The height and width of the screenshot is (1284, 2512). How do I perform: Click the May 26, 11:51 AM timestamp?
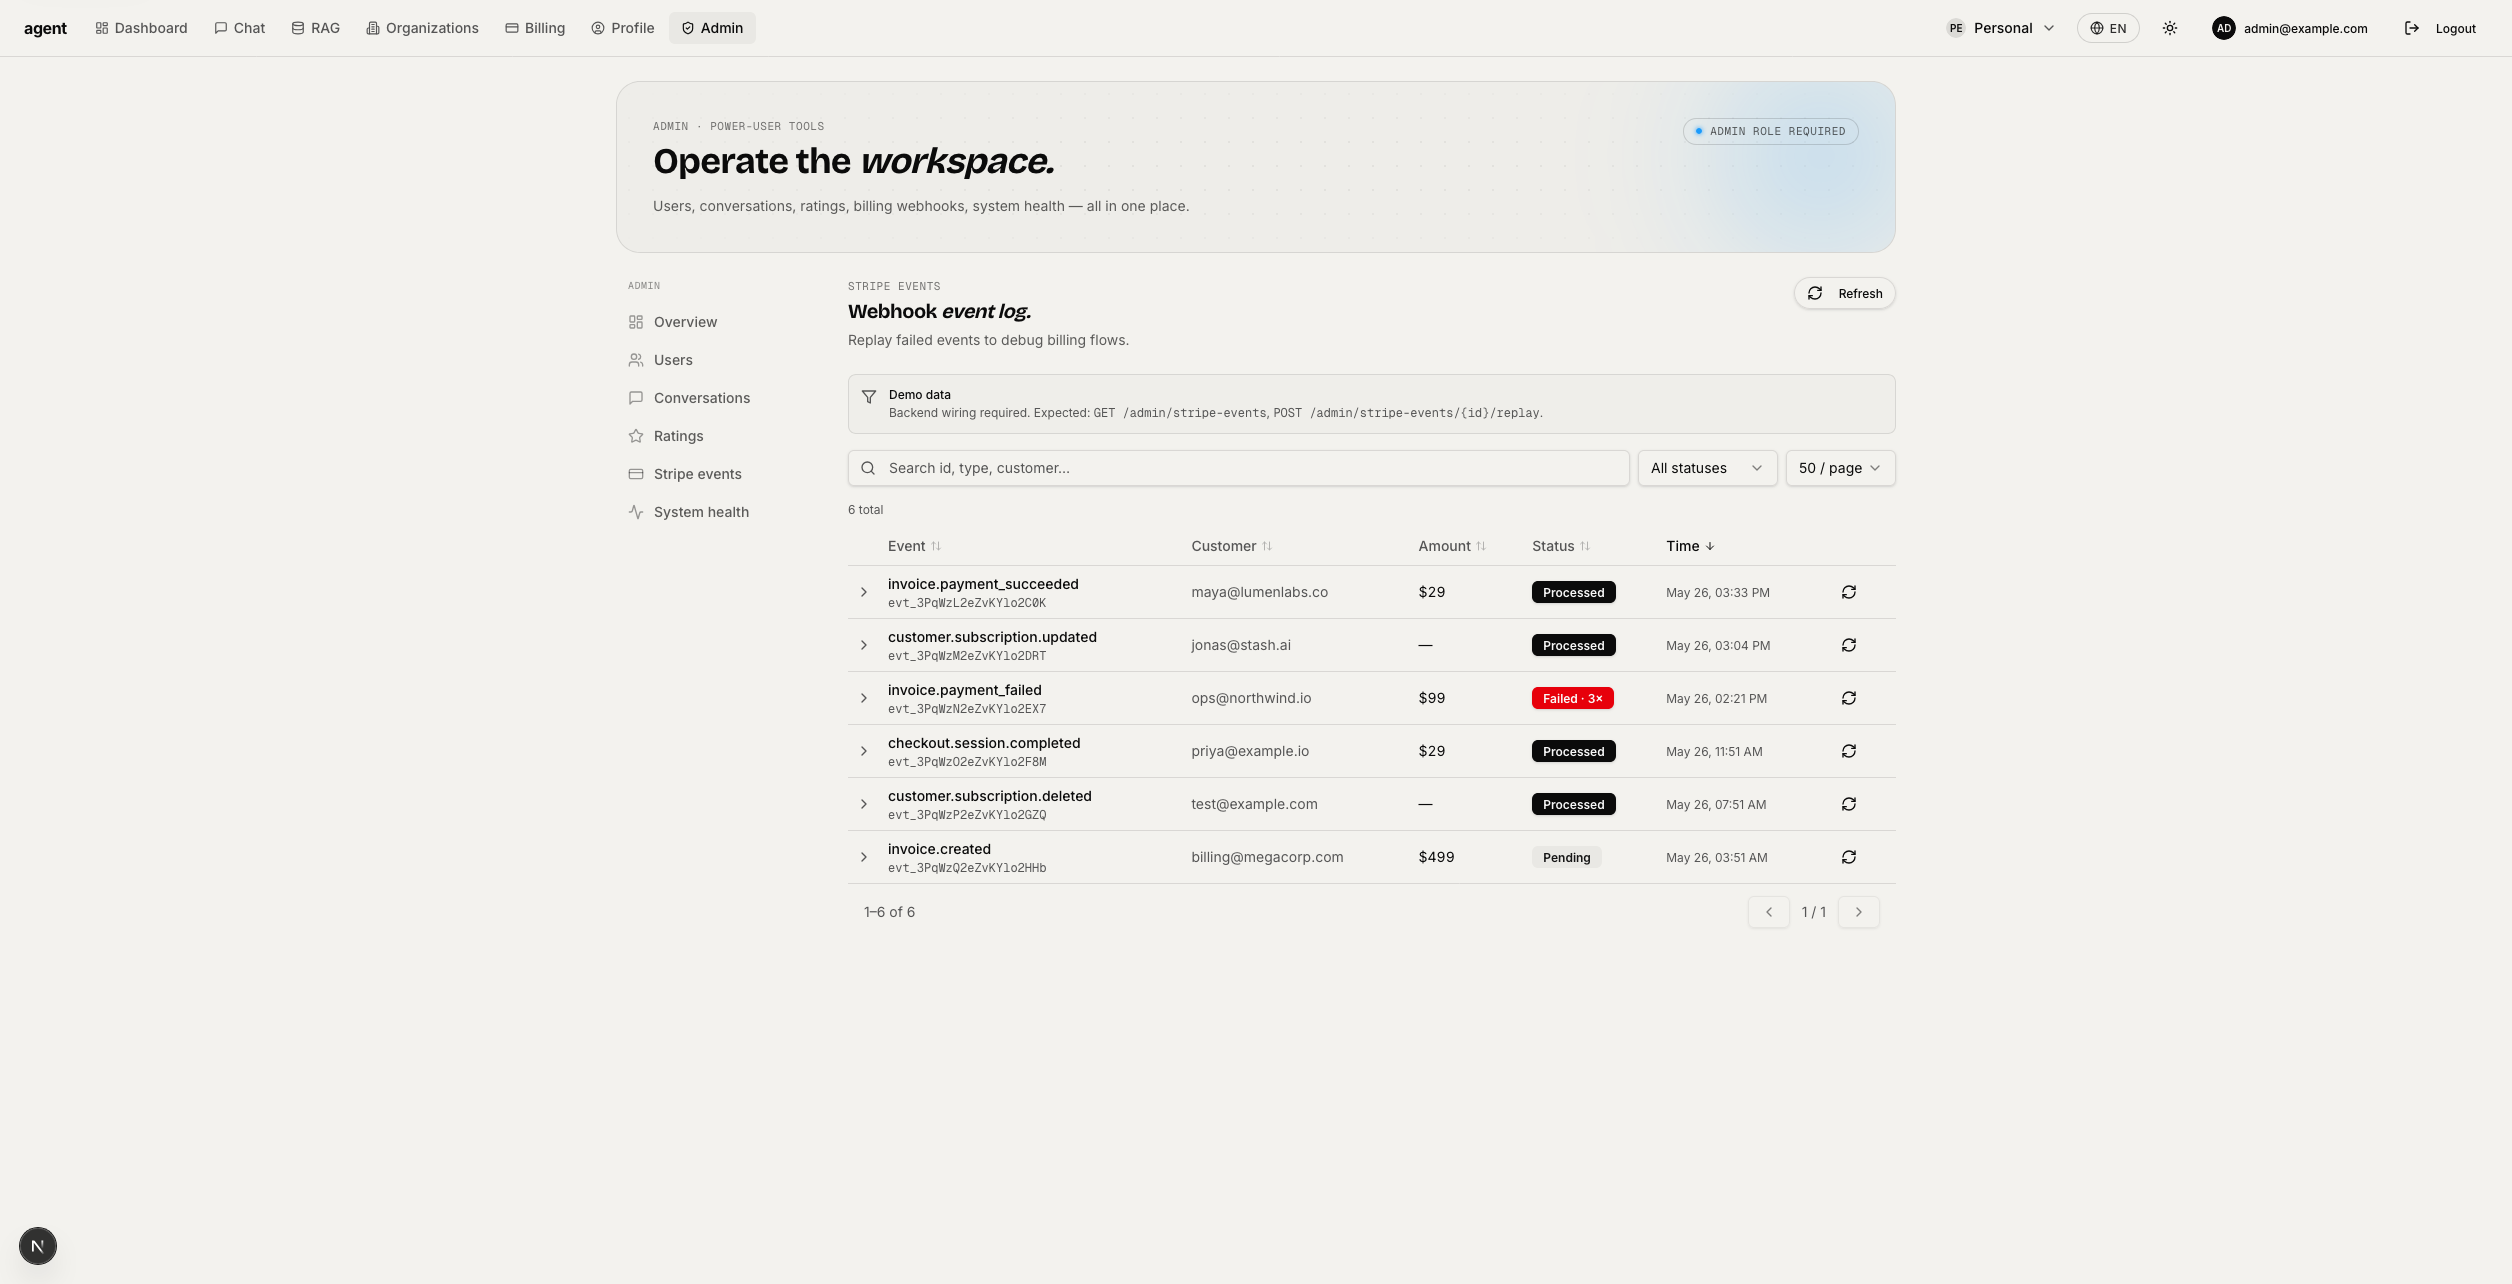[1714, 751]
